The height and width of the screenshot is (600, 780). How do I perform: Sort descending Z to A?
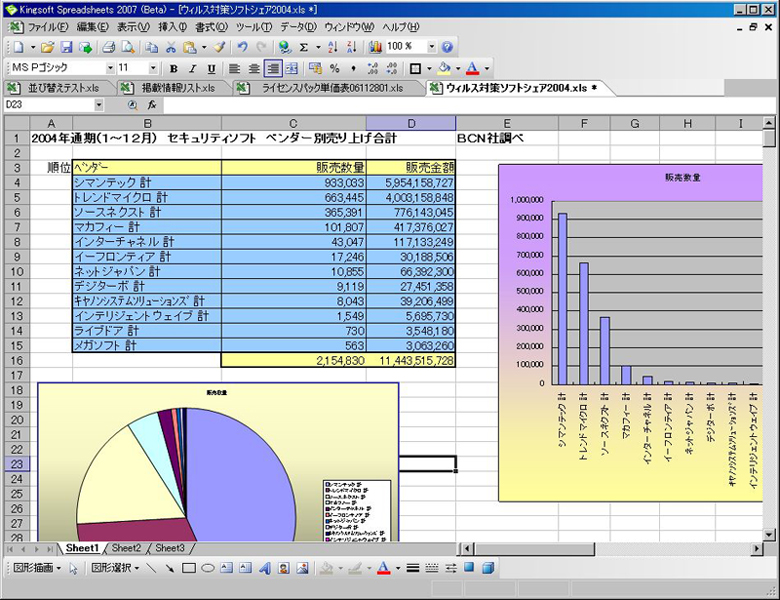click(x=352, y=47)
